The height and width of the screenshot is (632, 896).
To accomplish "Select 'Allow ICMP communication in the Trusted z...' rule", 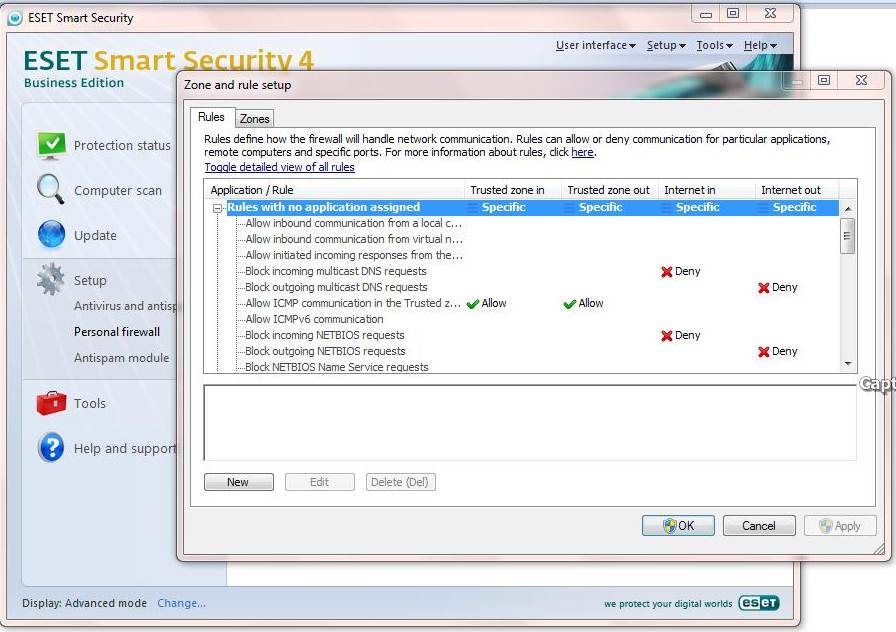I will click(353, 303).
